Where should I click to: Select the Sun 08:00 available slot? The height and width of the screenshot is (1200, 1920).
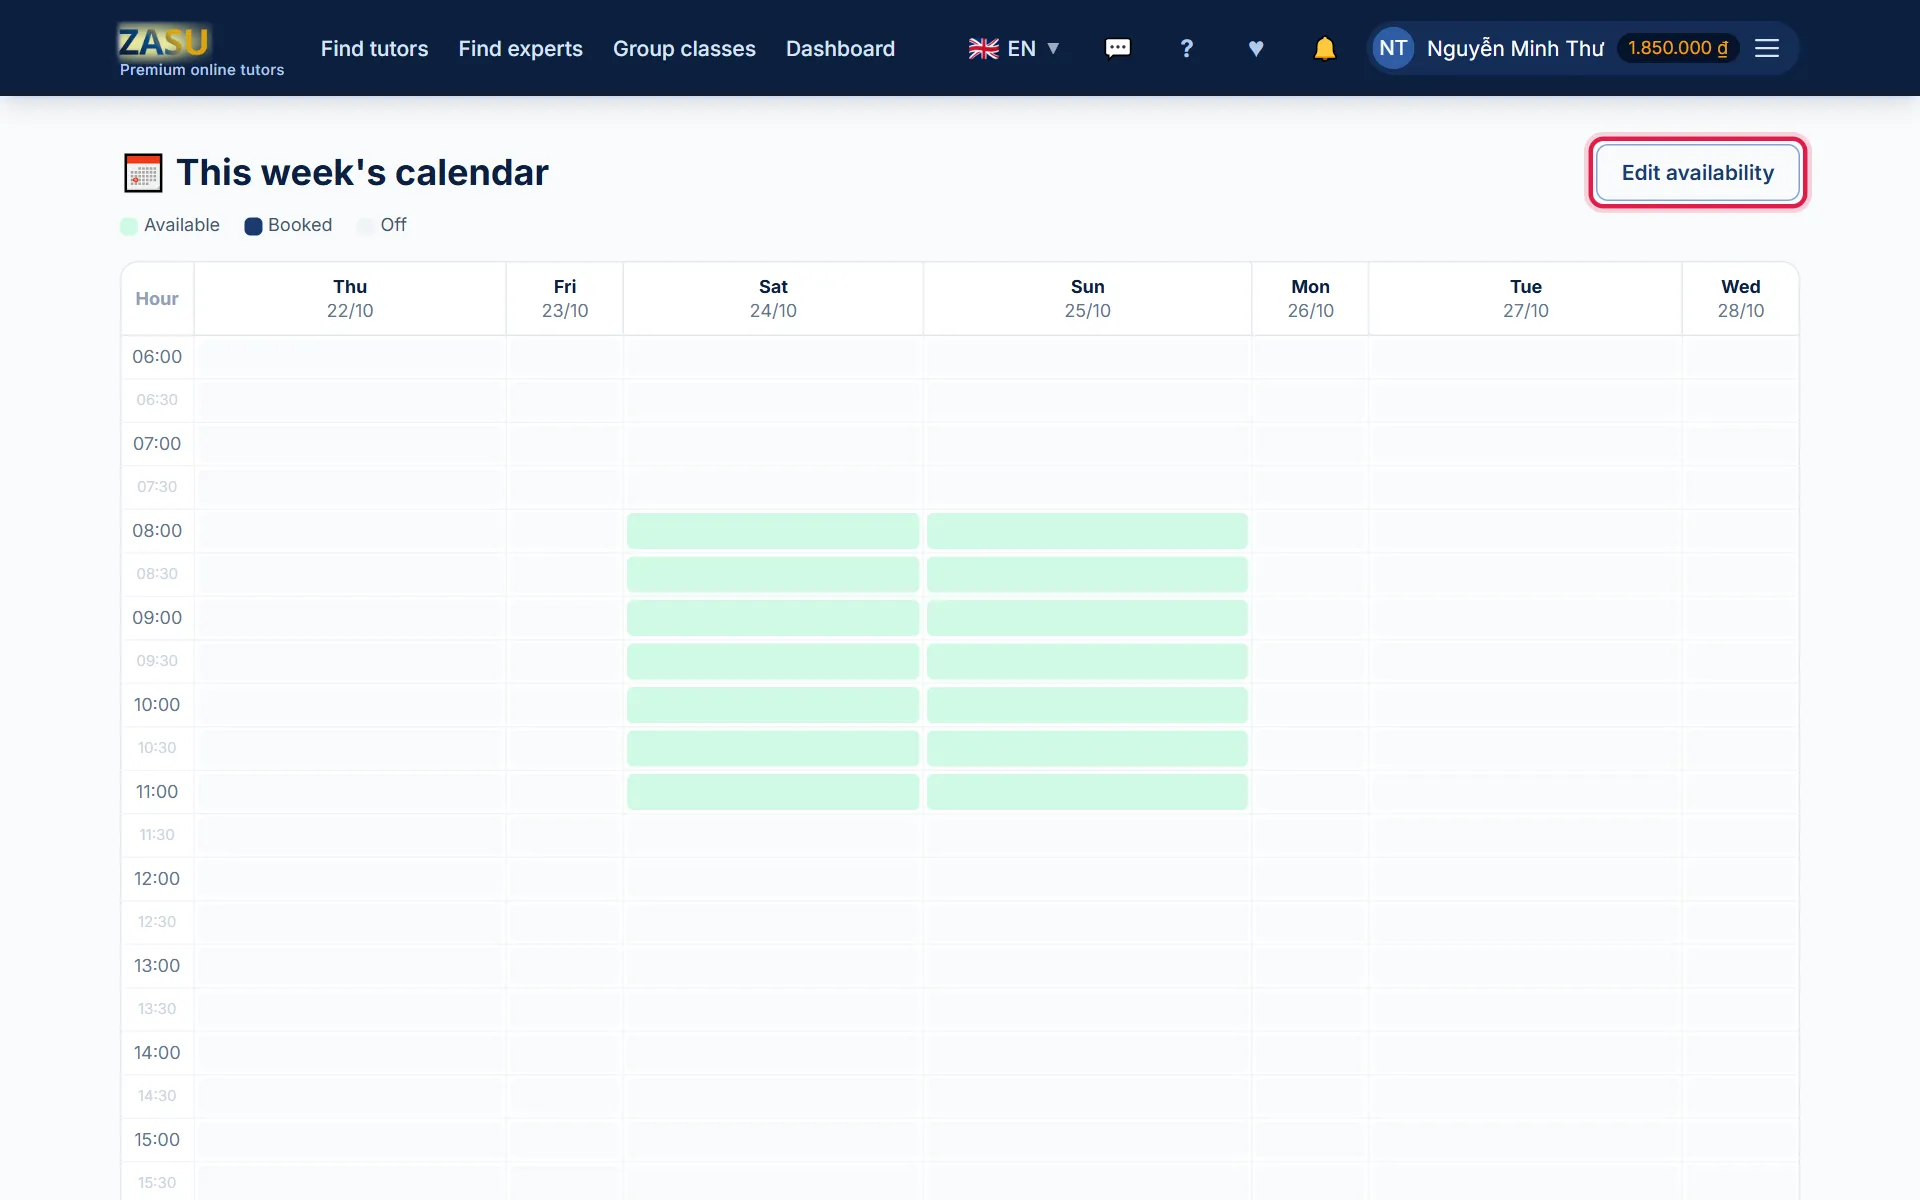(1087, 531)
